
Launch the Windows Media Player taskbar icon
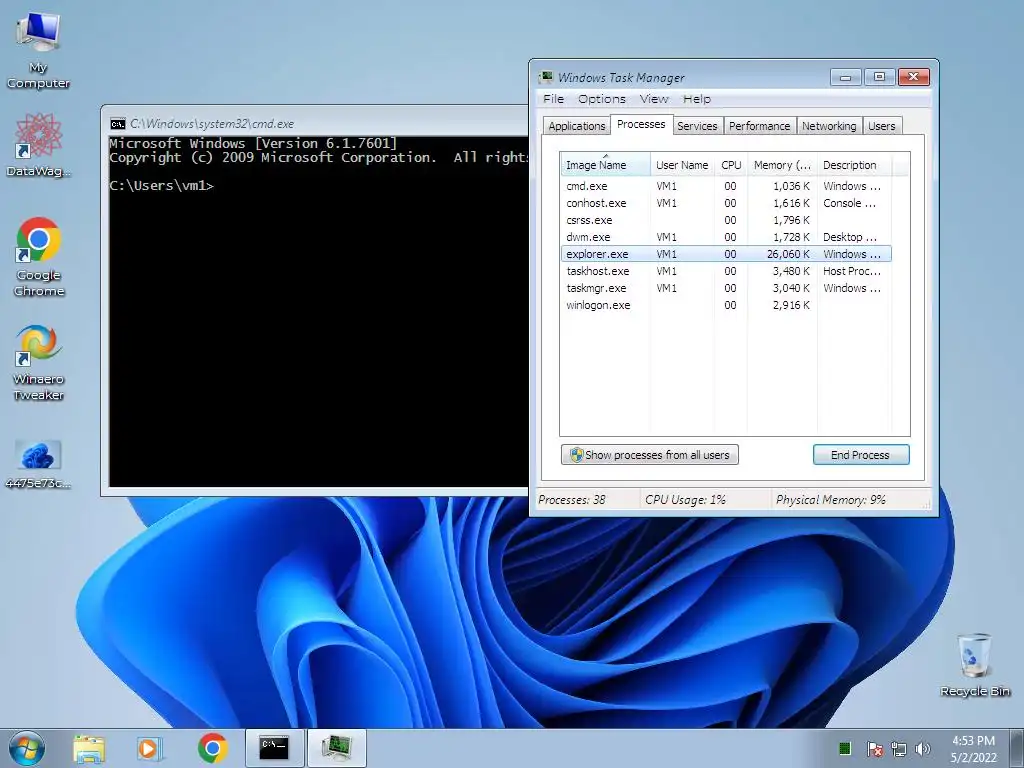150,748
